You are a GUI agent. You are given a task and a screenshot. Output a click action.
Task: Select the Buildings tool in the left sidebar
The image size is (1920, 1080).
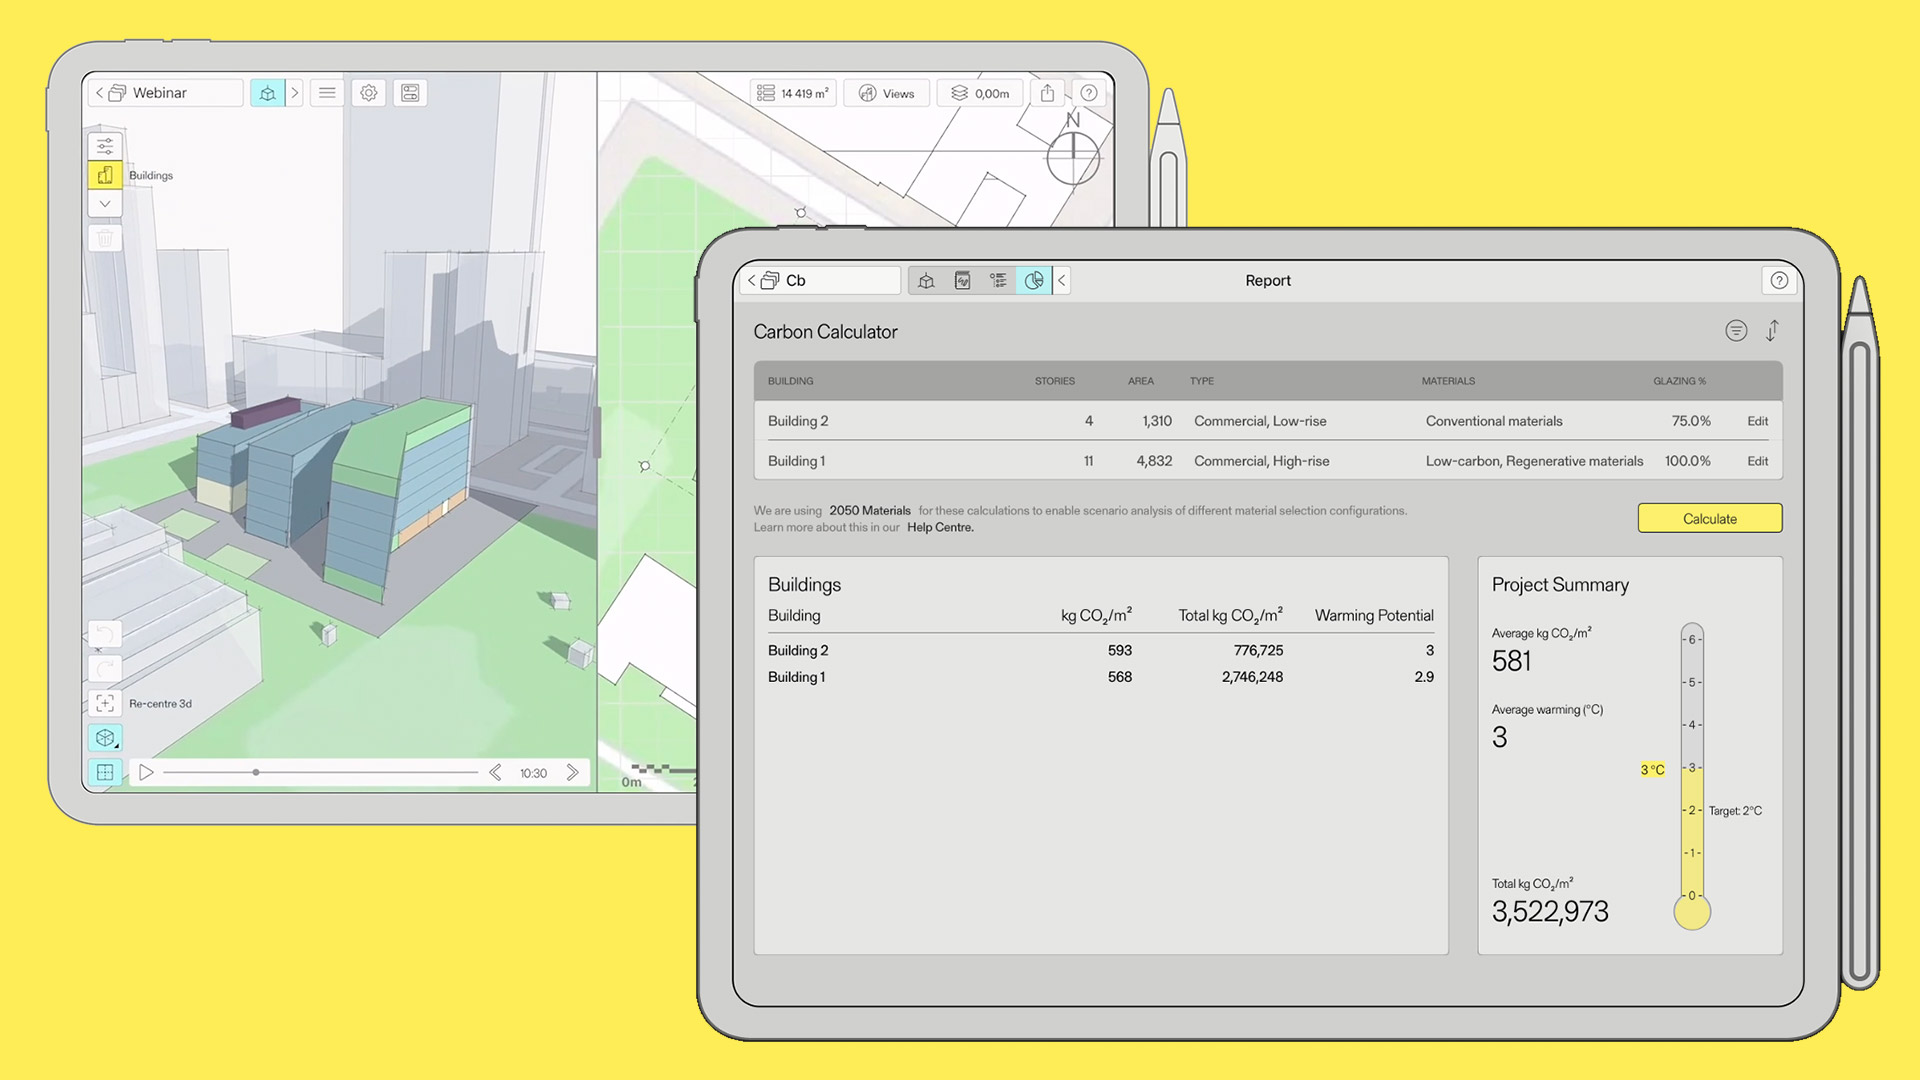(x=105, y=175)
